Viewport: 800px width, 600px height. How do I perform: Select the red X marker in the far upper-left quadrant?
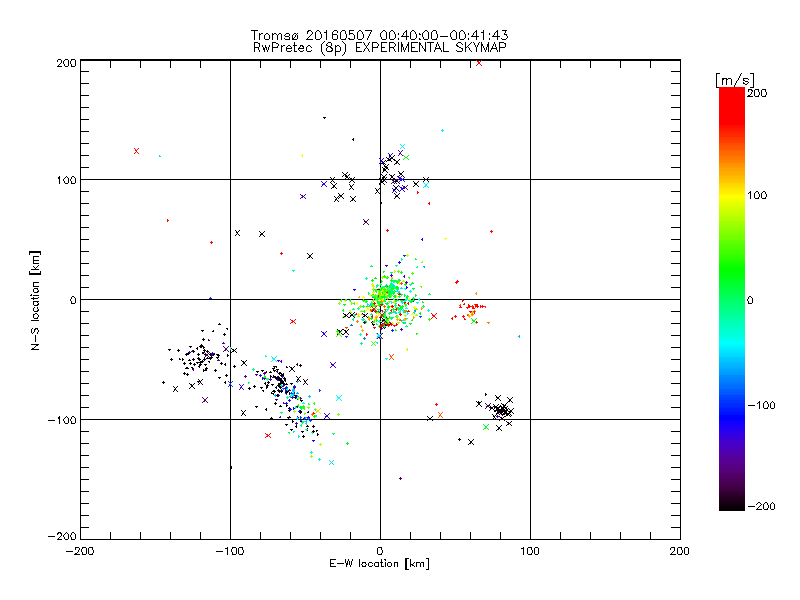coord(136,151)
